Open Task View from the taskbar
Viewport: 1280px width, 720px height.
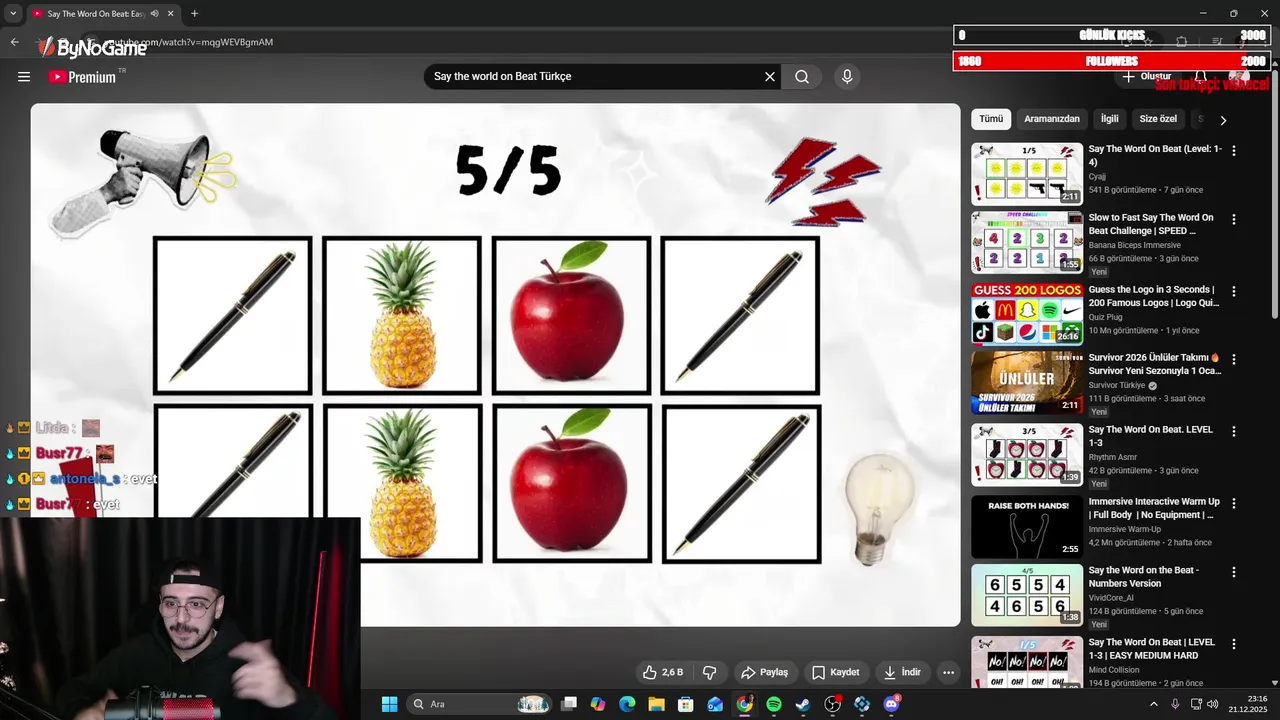pos(569,704)
